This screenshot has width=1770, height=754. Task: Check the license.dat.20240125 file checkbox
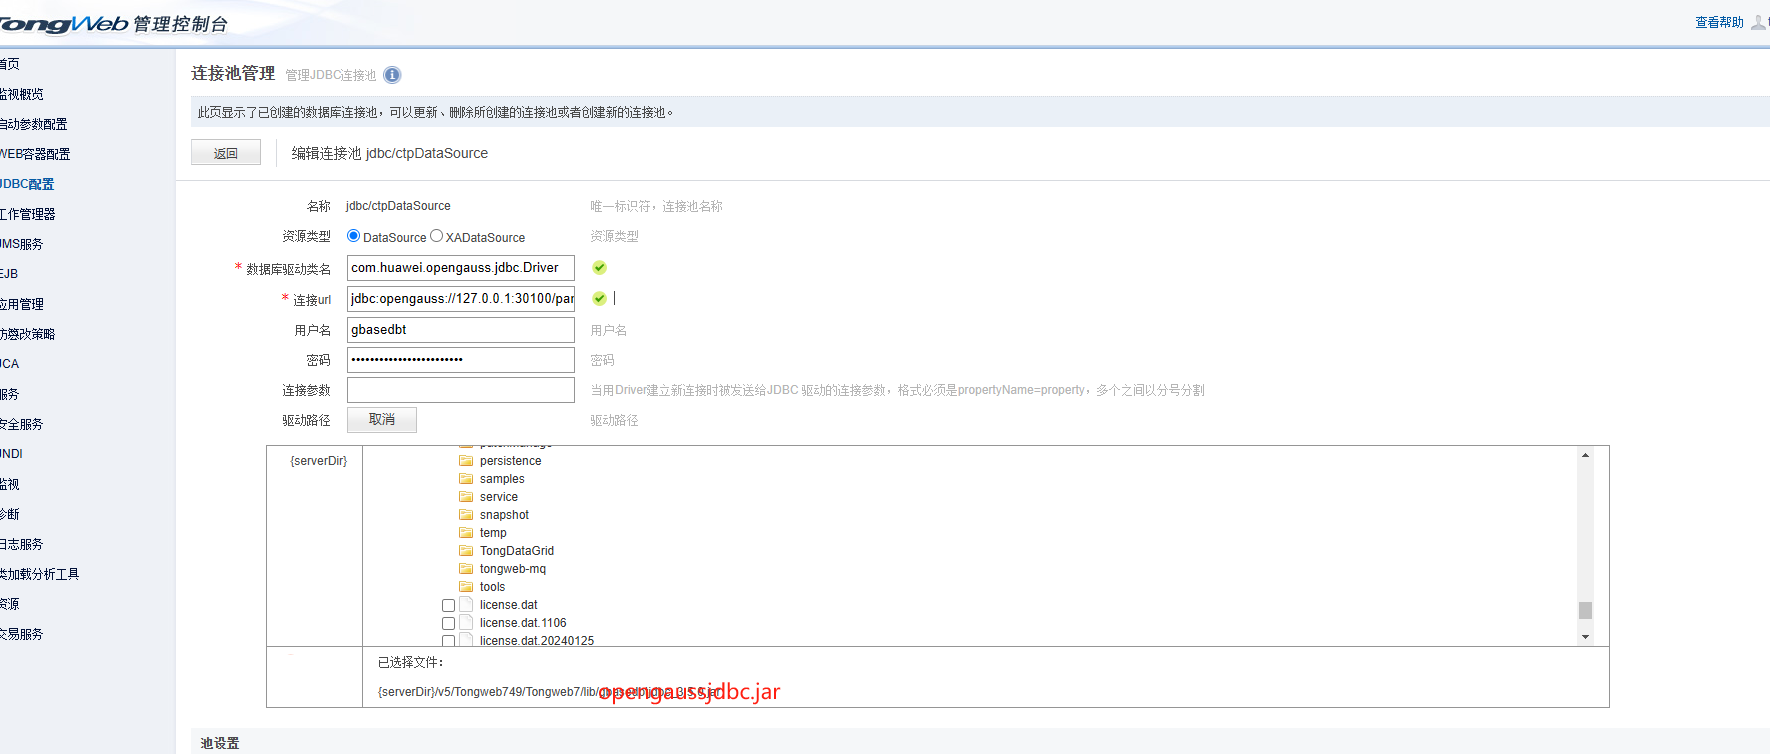coord(448,641)
